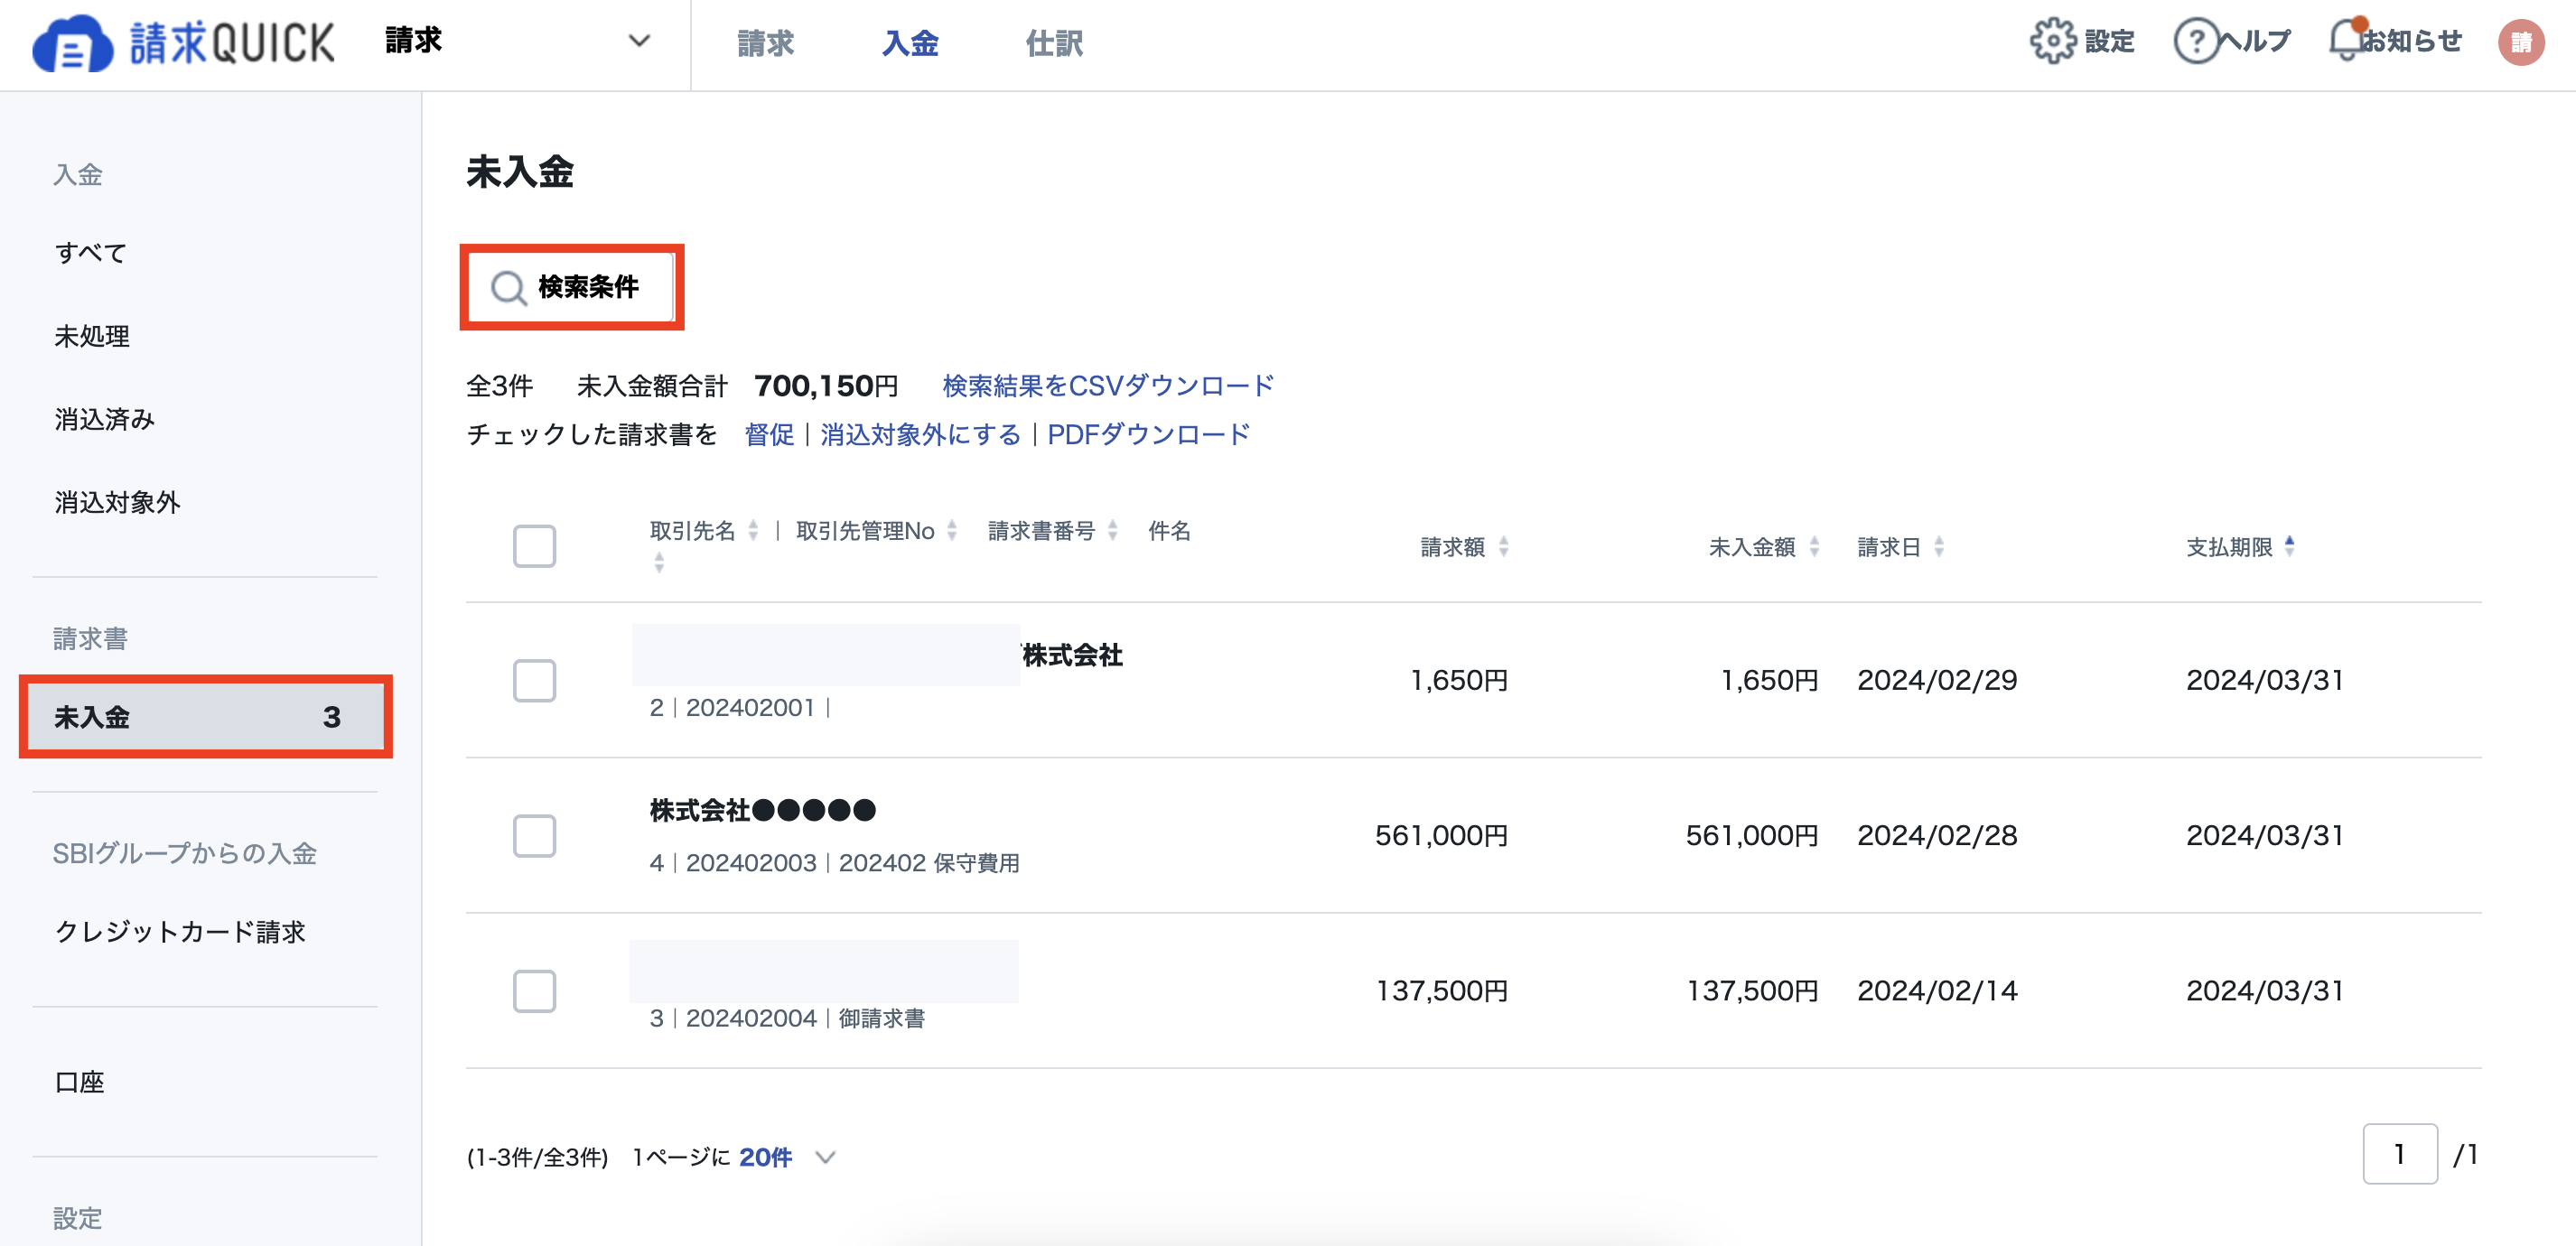
Task: Download results via 検索結果をCSVダウンロード link
Action: click(1105, 384)
